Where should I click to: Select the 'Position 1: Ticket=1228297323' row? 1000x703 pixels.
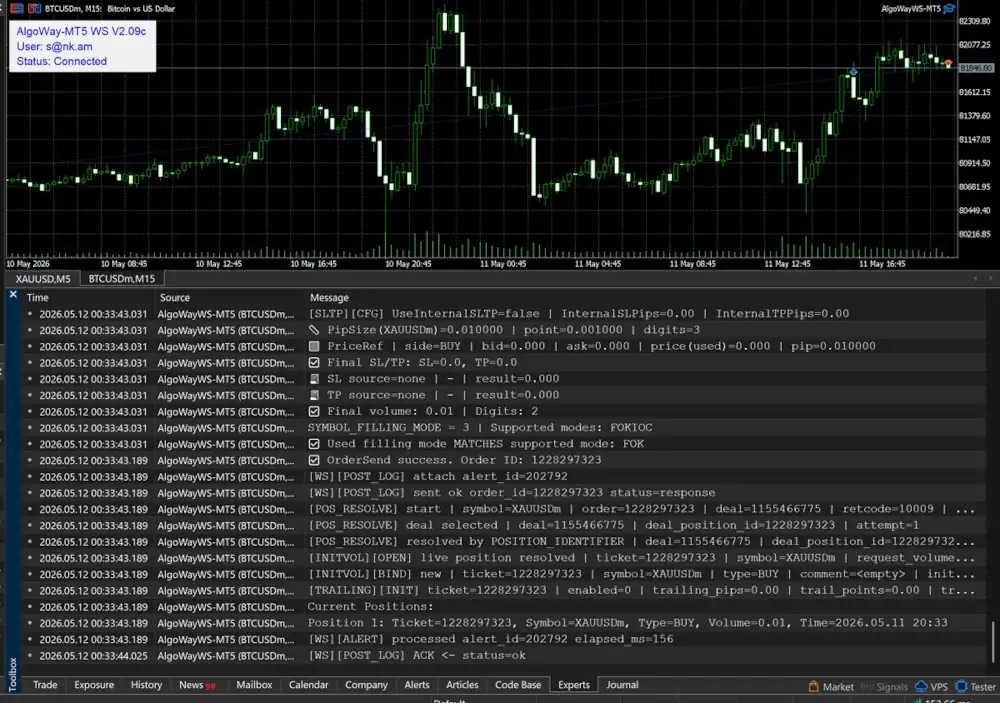click(504, 623)
